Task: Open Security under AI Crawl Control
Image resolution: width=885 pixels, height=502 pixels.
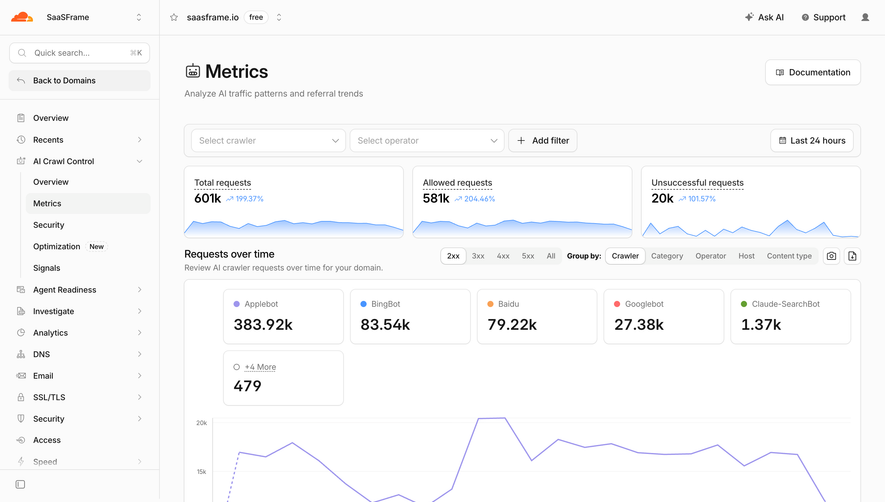Action: point(49,225)
